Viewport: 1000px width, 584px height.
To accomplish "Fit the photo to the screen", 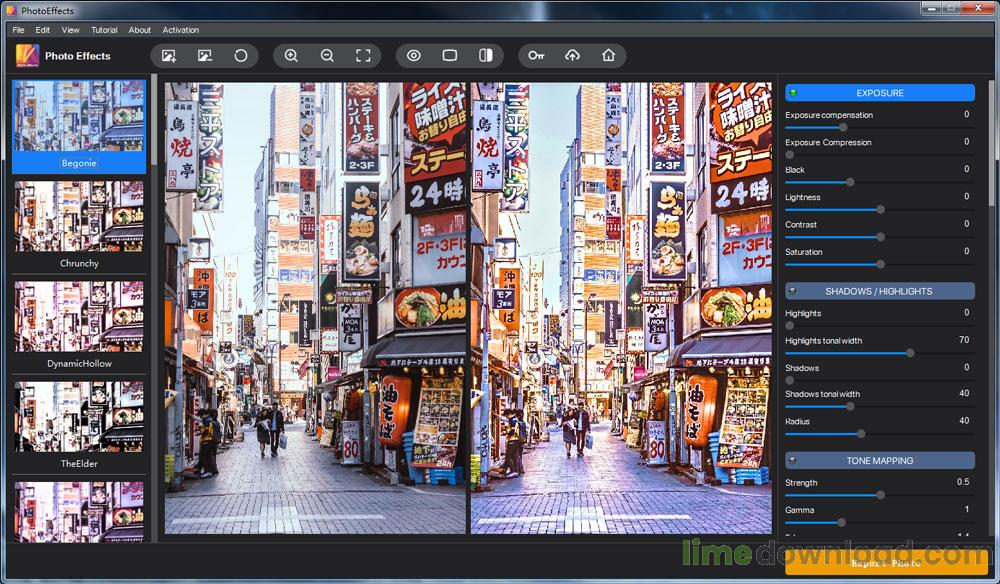I will (363, 56).
